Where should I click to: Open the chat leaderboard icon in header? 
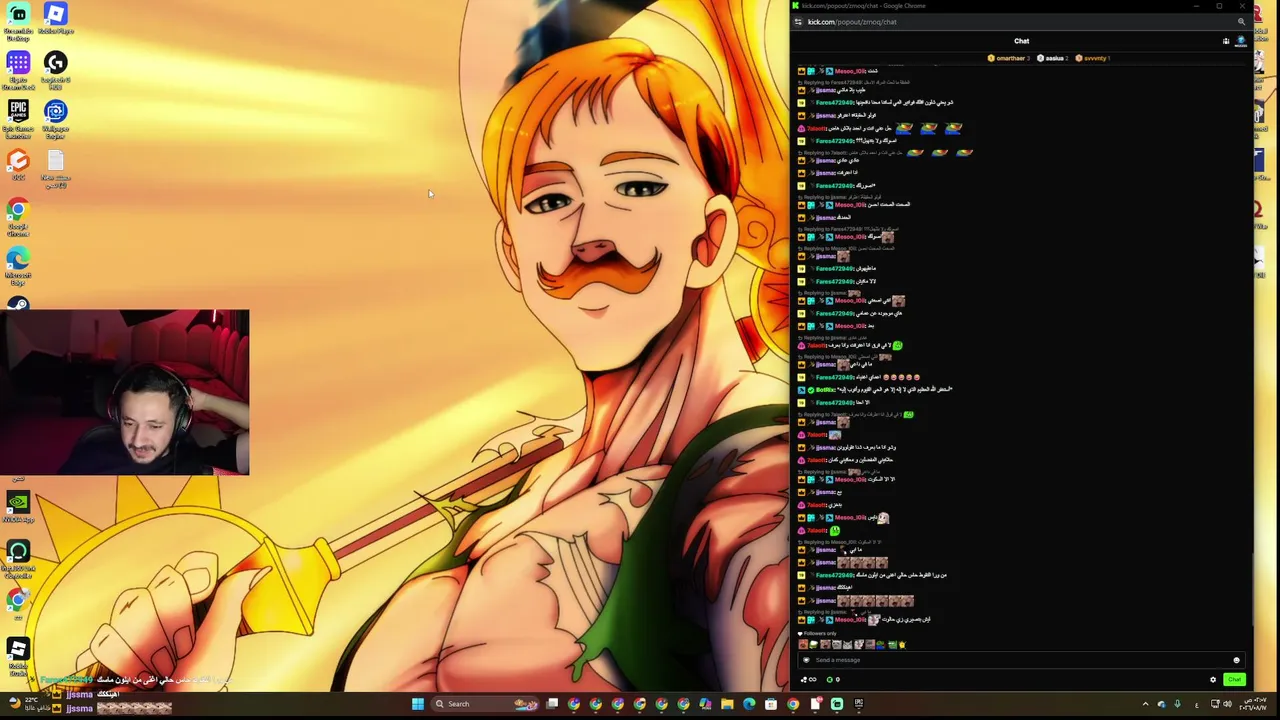tap(1226, 41)
